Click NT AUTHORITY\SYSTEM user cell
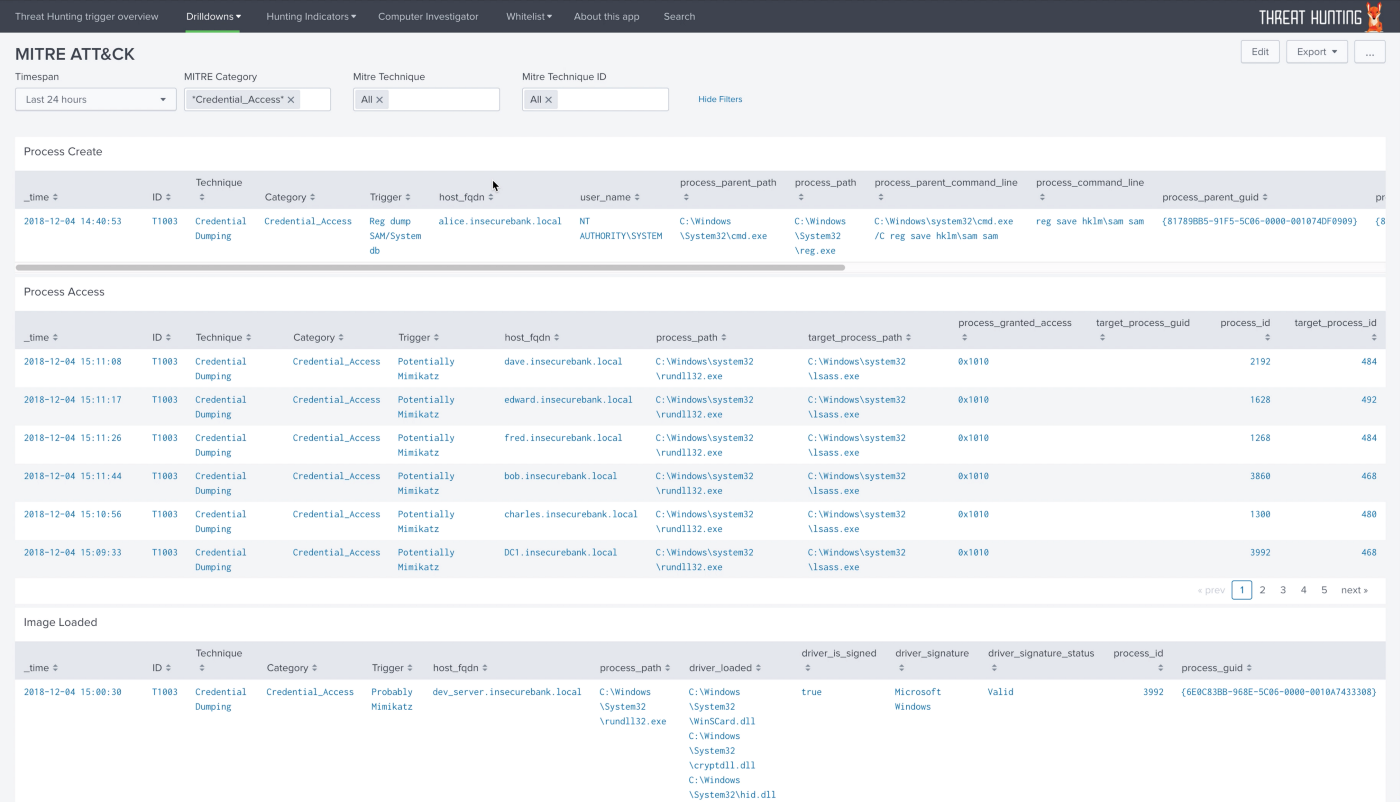The height and width of the screenshot is (802, 1400). click(x=621, y=228)
